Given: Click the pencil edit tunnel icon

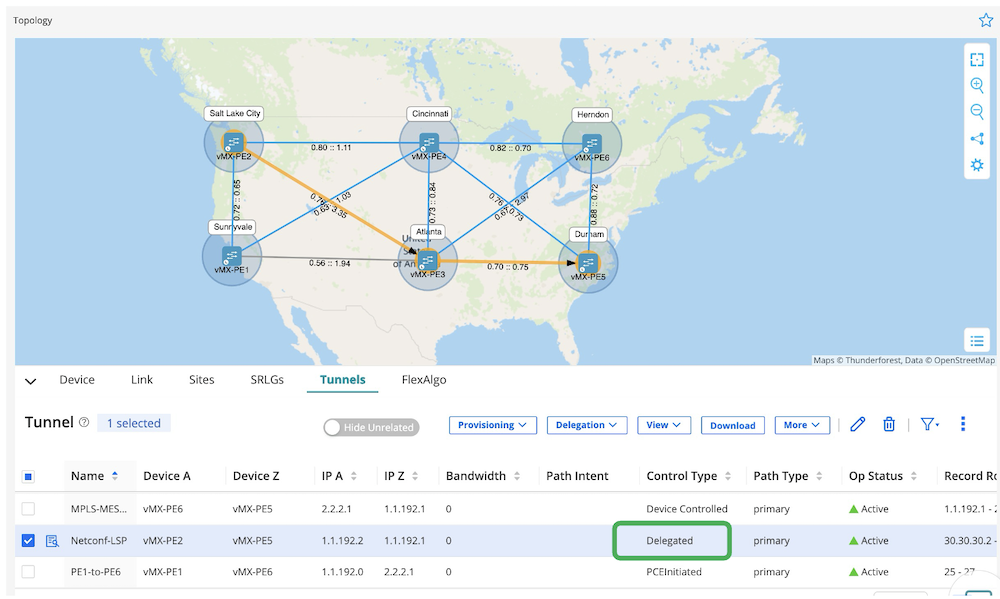Looking at the screenshot, I should point(857,425).
